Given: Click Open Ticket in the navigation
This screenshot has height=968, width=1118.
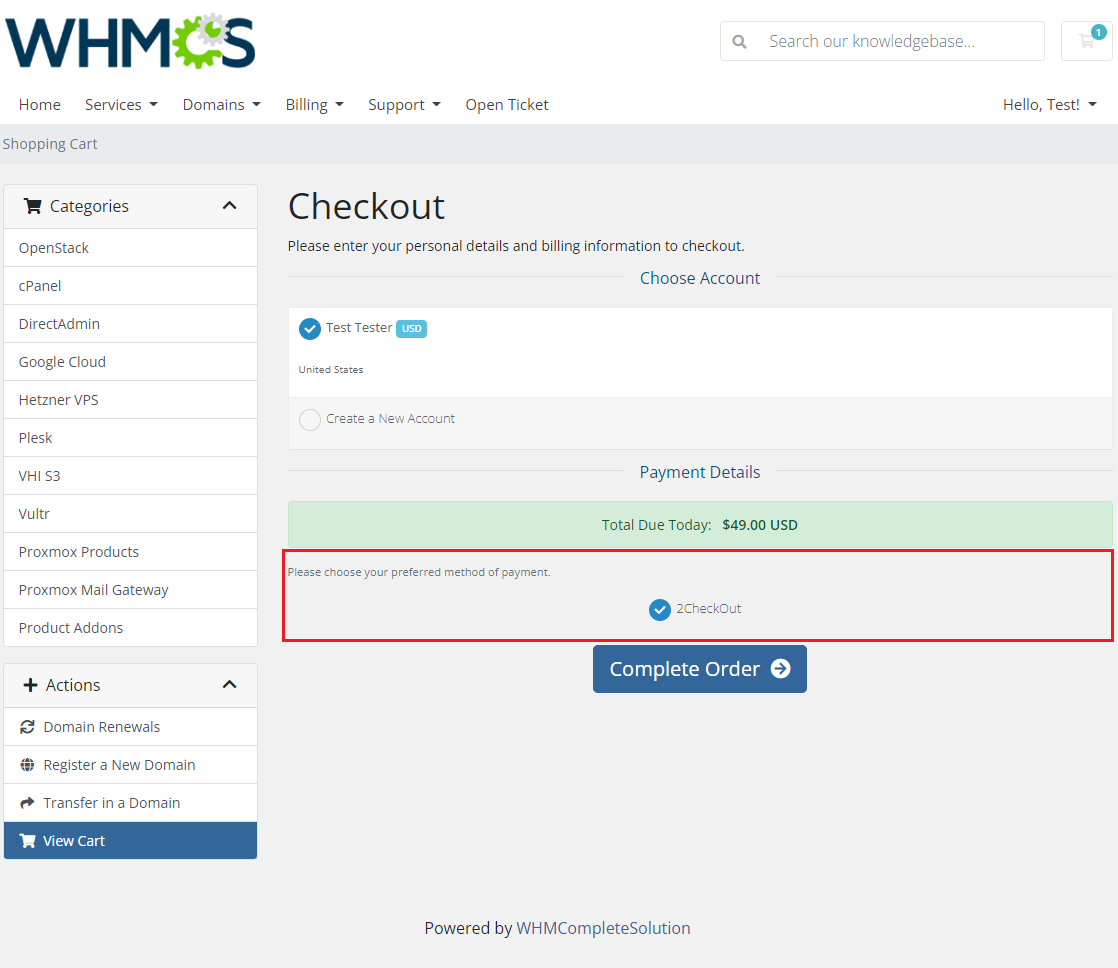Looking at the screenshot, I should click(507, 105).
